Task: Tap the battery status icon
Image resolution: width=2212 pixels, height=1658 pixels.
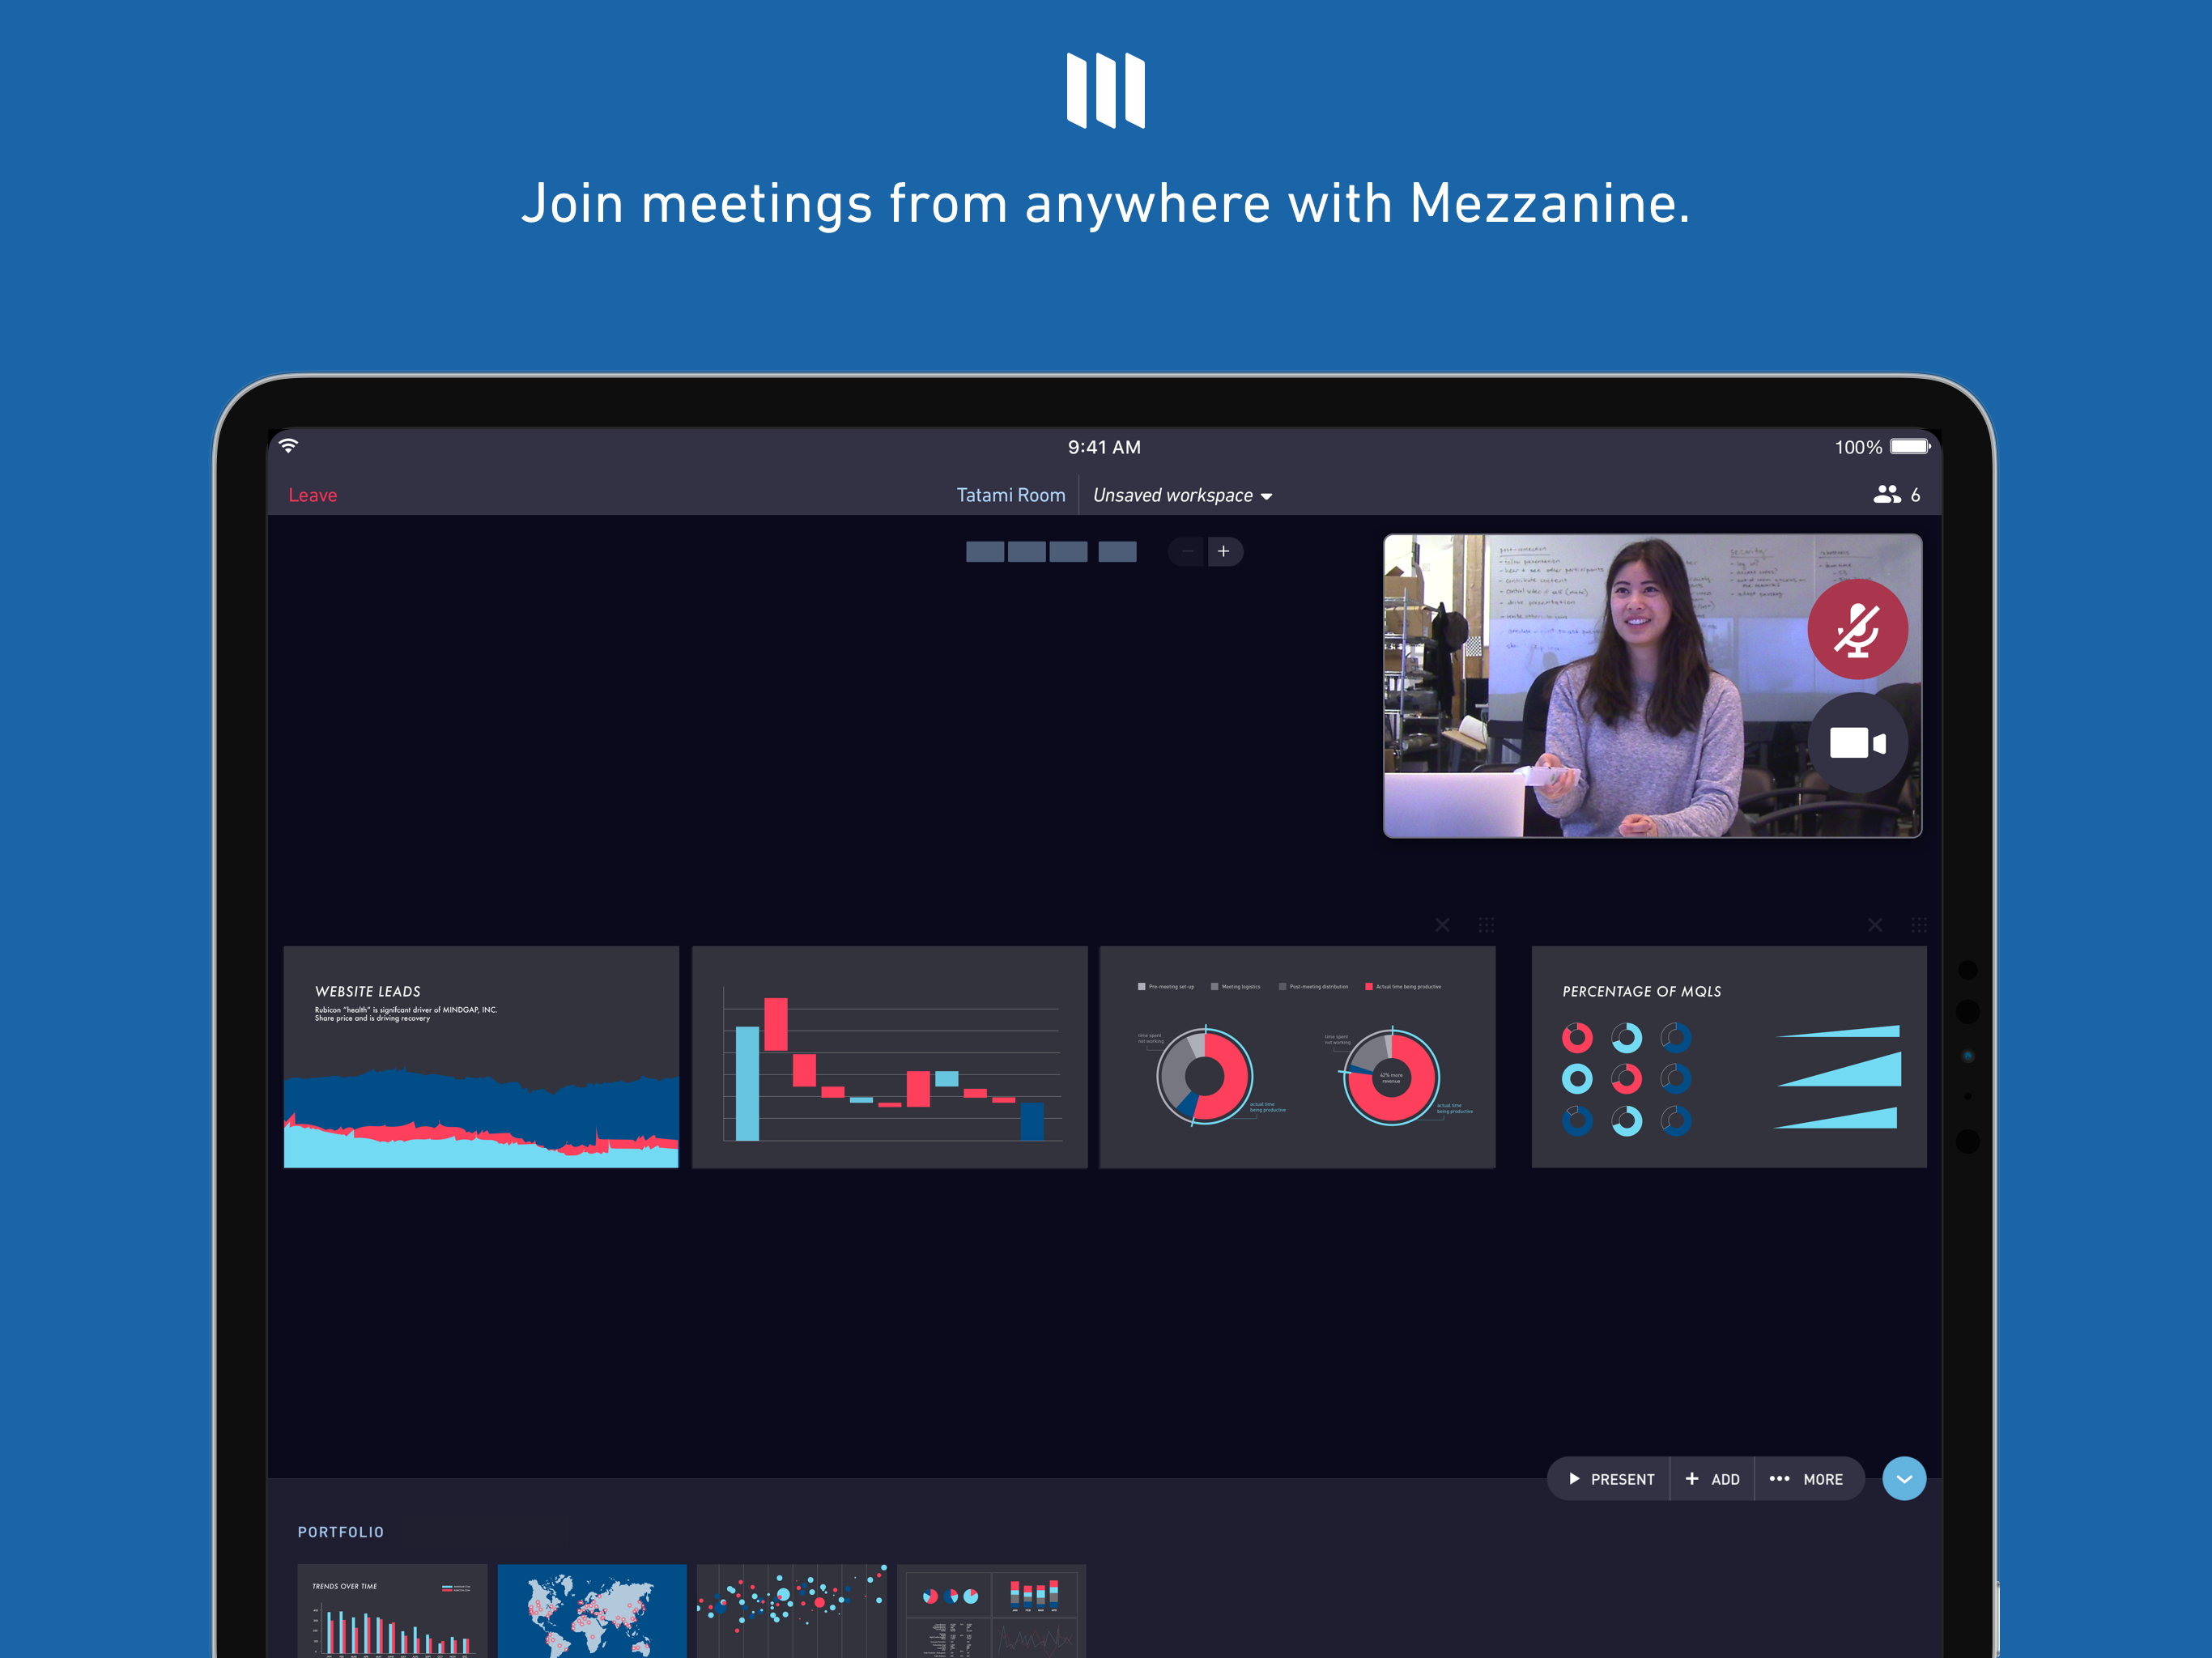Action: pos(1910,446)
